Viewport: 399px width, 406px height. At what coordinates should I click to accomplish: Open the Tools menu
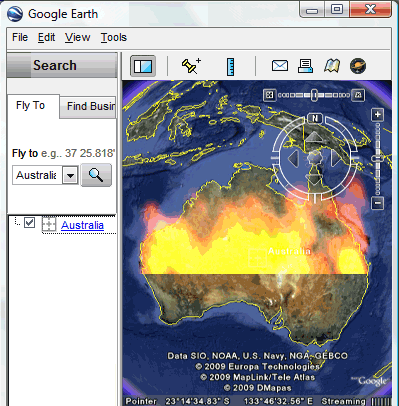tap(114, 37)
